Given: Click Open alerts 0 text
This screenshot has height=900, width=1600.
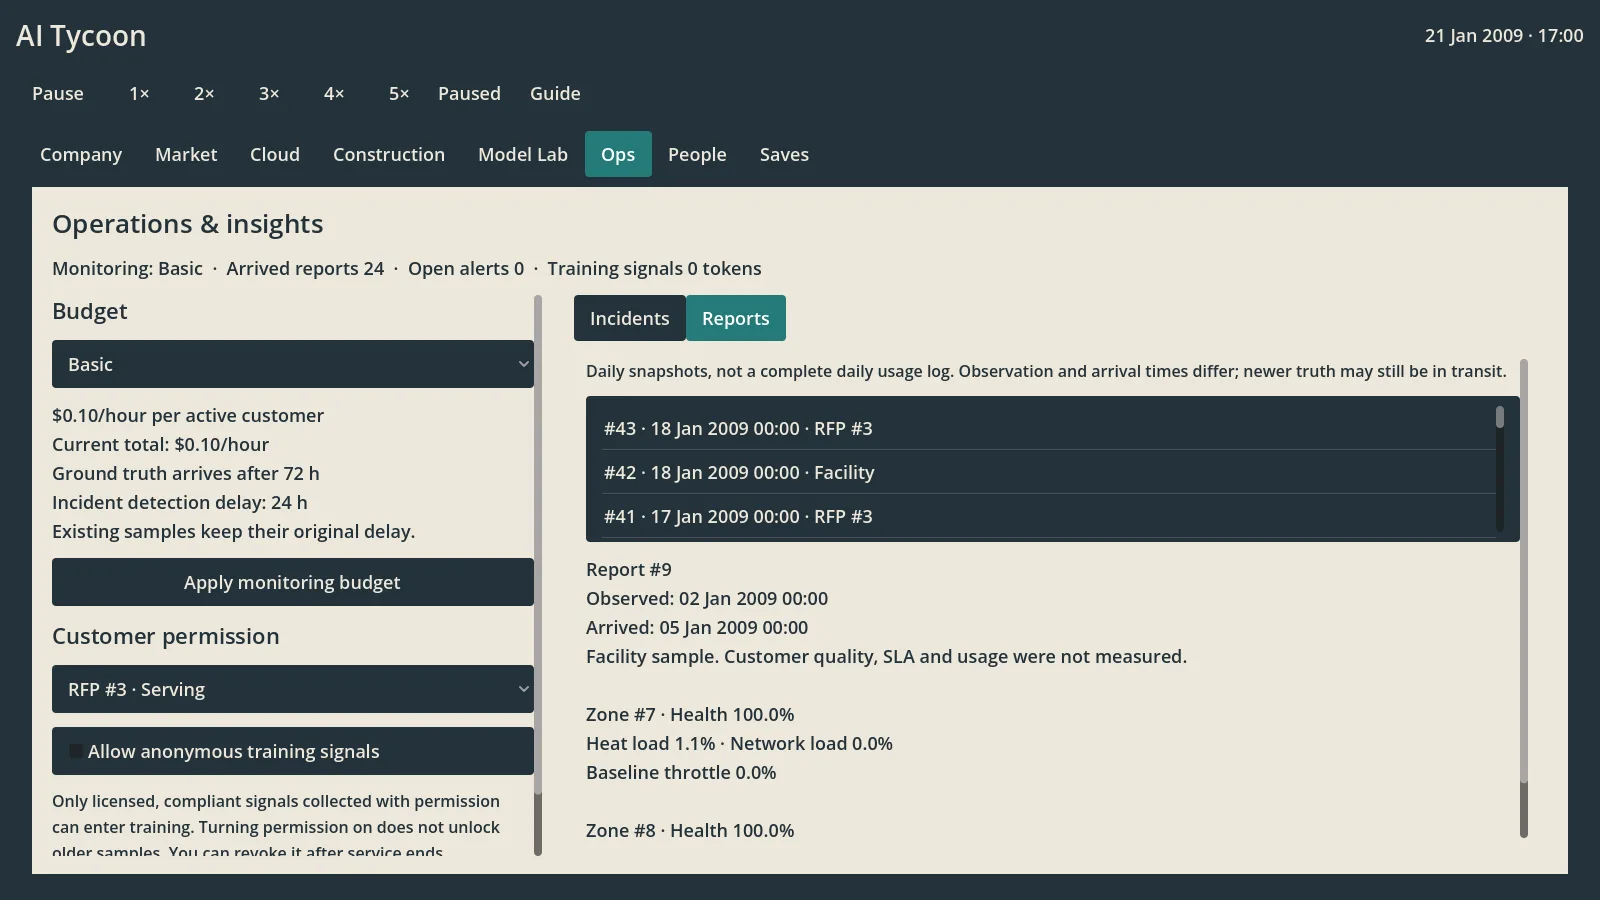Looking at the screenshot, I should click(x=466, y=268).
